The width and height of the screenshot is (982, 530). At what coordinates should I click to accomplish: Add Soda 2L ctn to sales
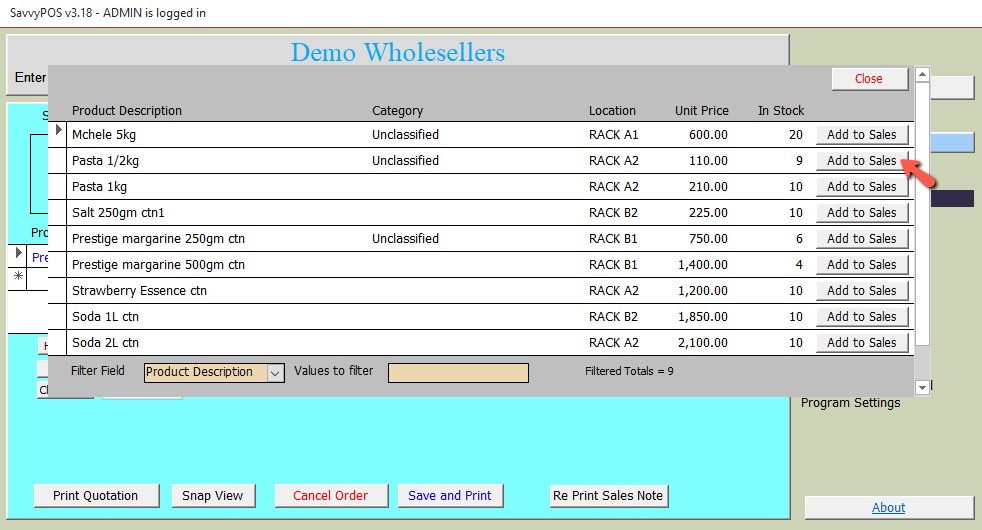click(x=861, y=343)
